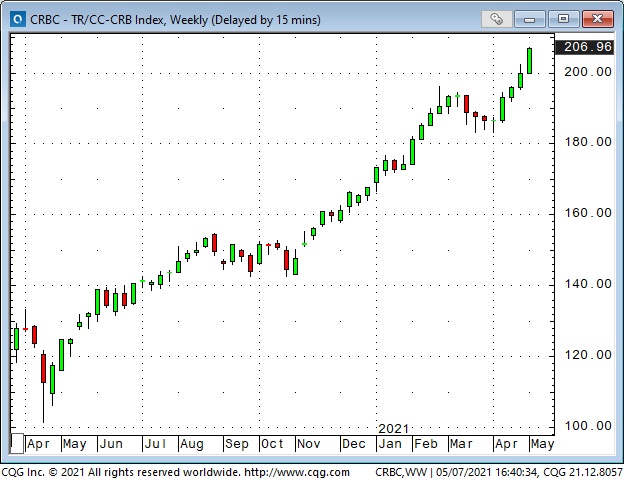
Task: Click the Feb label on time axis
Action: (426, 444)
